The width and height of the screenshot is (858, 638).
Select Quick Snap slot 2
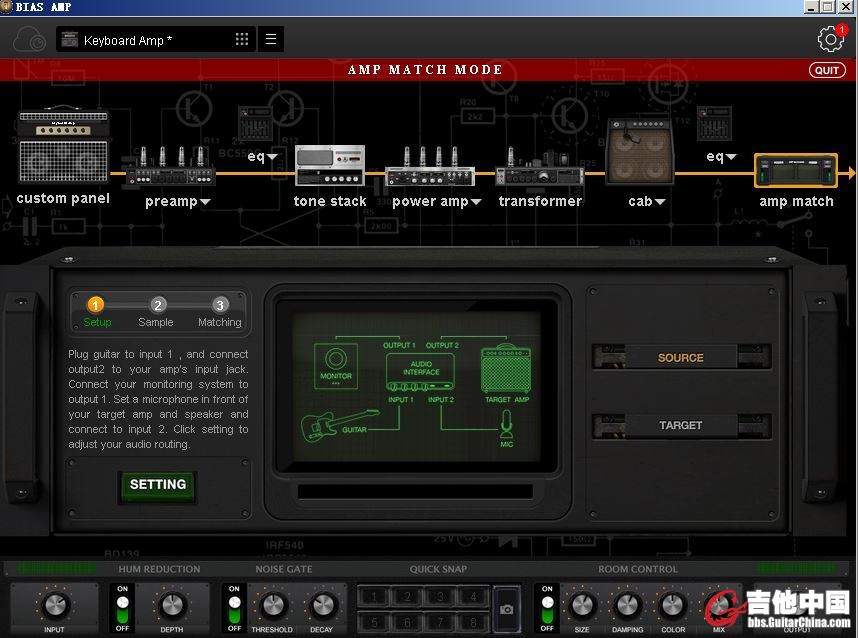[407, 596]
